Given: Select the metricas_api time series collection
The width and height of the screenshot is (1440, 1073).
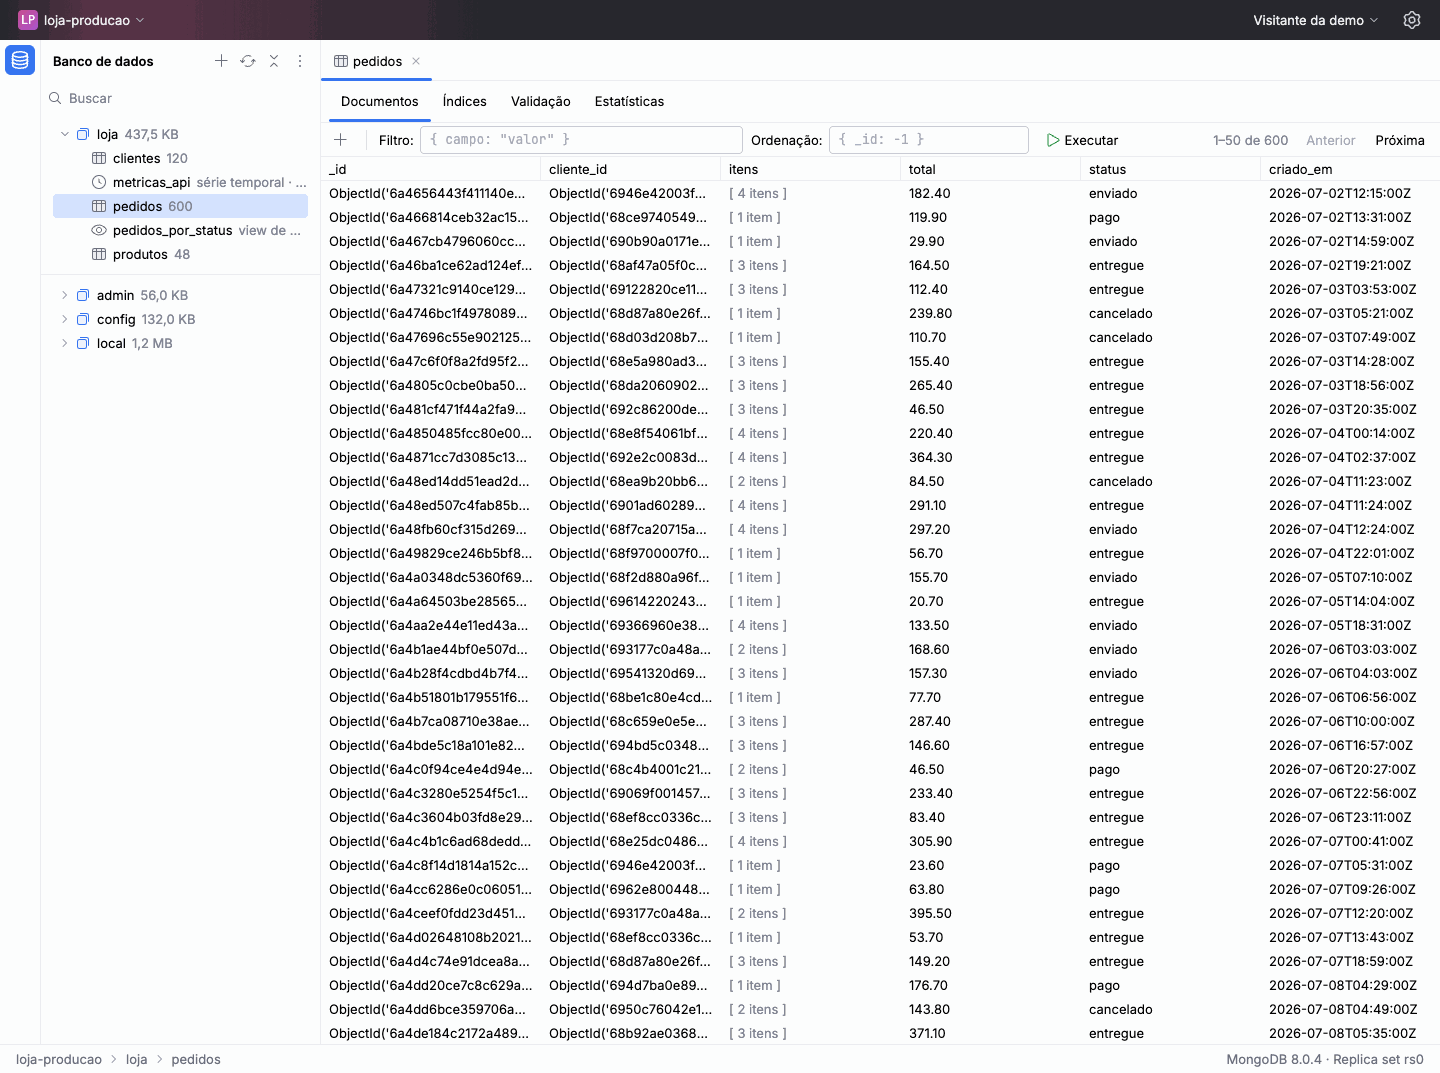Looking at the screenshot, I should pos(180,182).
